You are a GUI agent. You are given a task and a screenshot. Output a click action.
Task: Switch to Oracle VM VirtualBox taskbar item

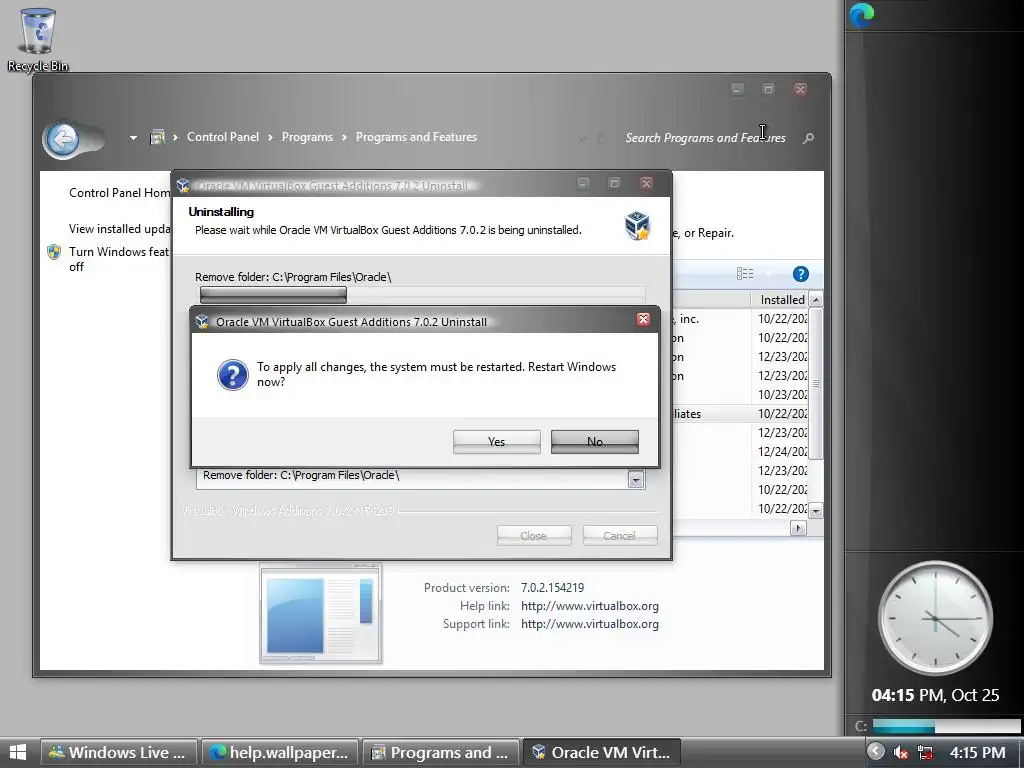click(x=601, y=752)
